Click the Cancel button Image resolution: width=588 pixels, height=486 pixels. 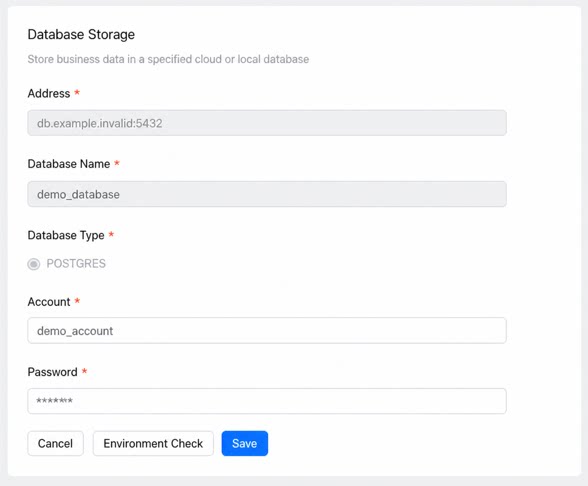[56, 444]
